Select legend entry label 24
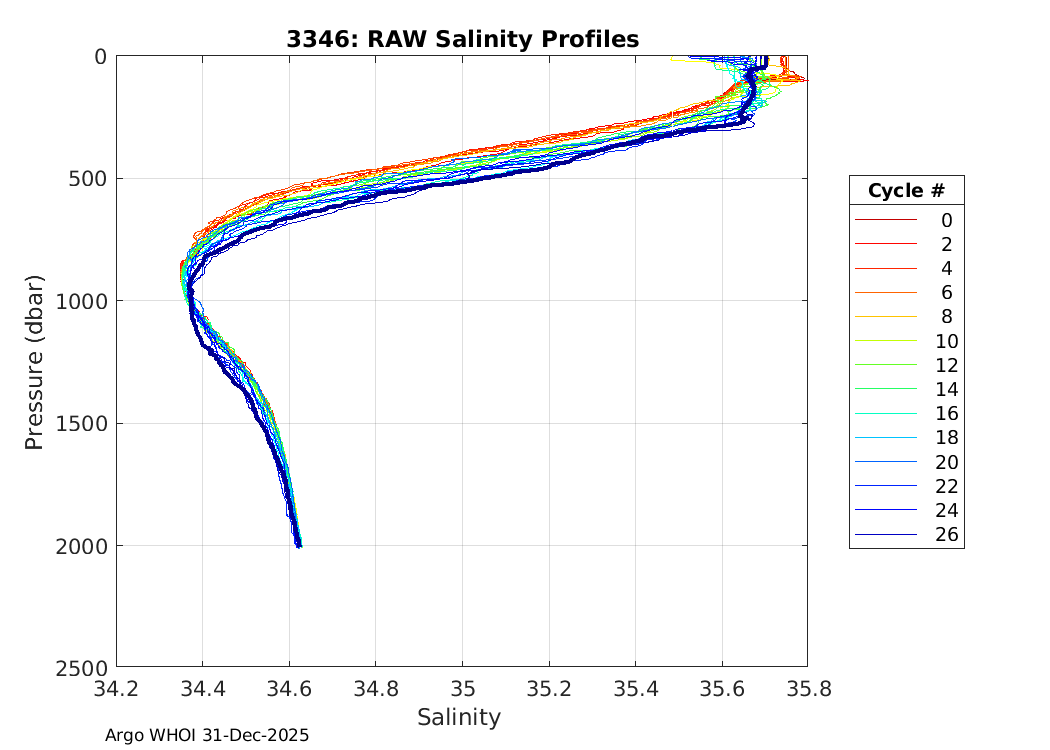This screenshot has height=750, width=1050. (946, 510)
